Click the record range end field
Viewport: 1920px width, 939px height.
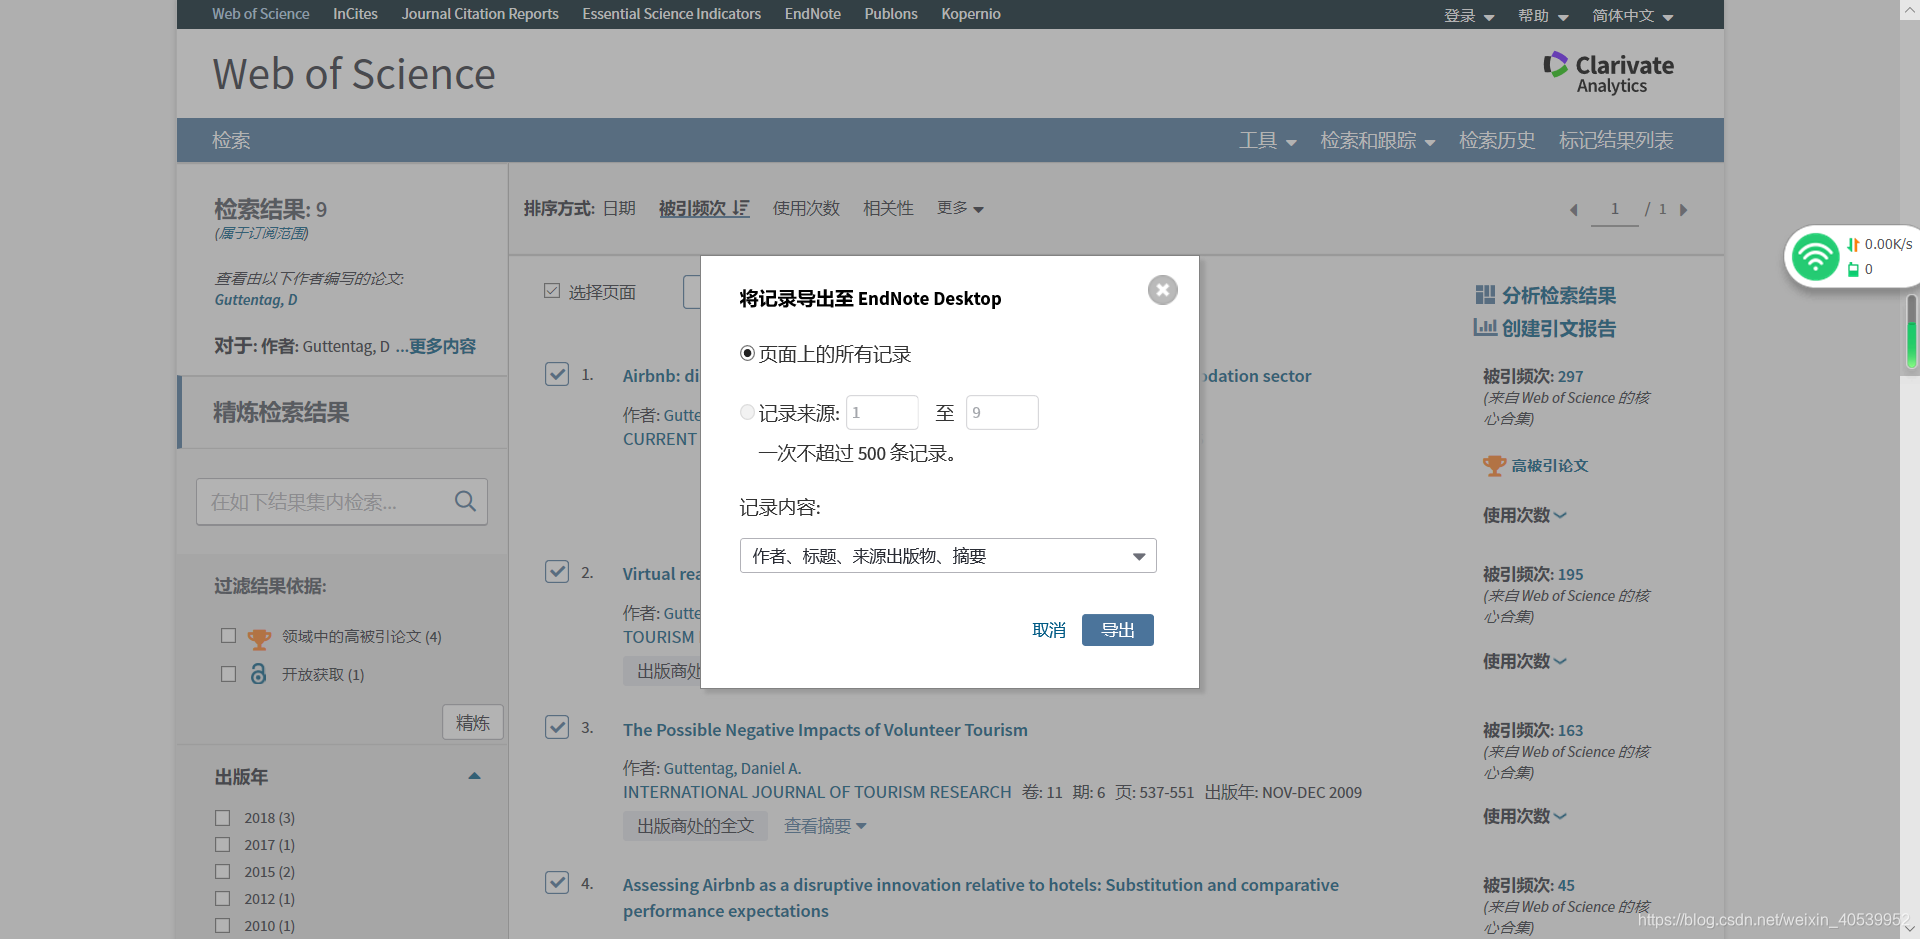[1002, 412]
